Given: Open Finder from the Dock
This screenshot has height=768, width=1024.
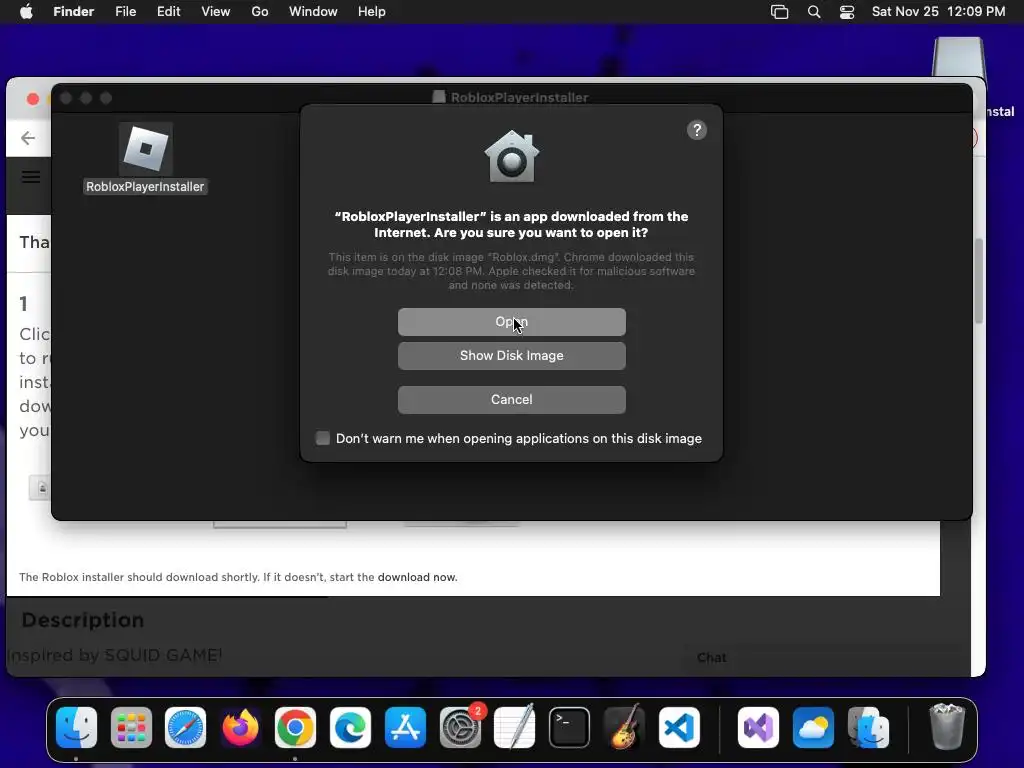Looking at the screenshot, I should pyautogui.click(x=76, y=728).
